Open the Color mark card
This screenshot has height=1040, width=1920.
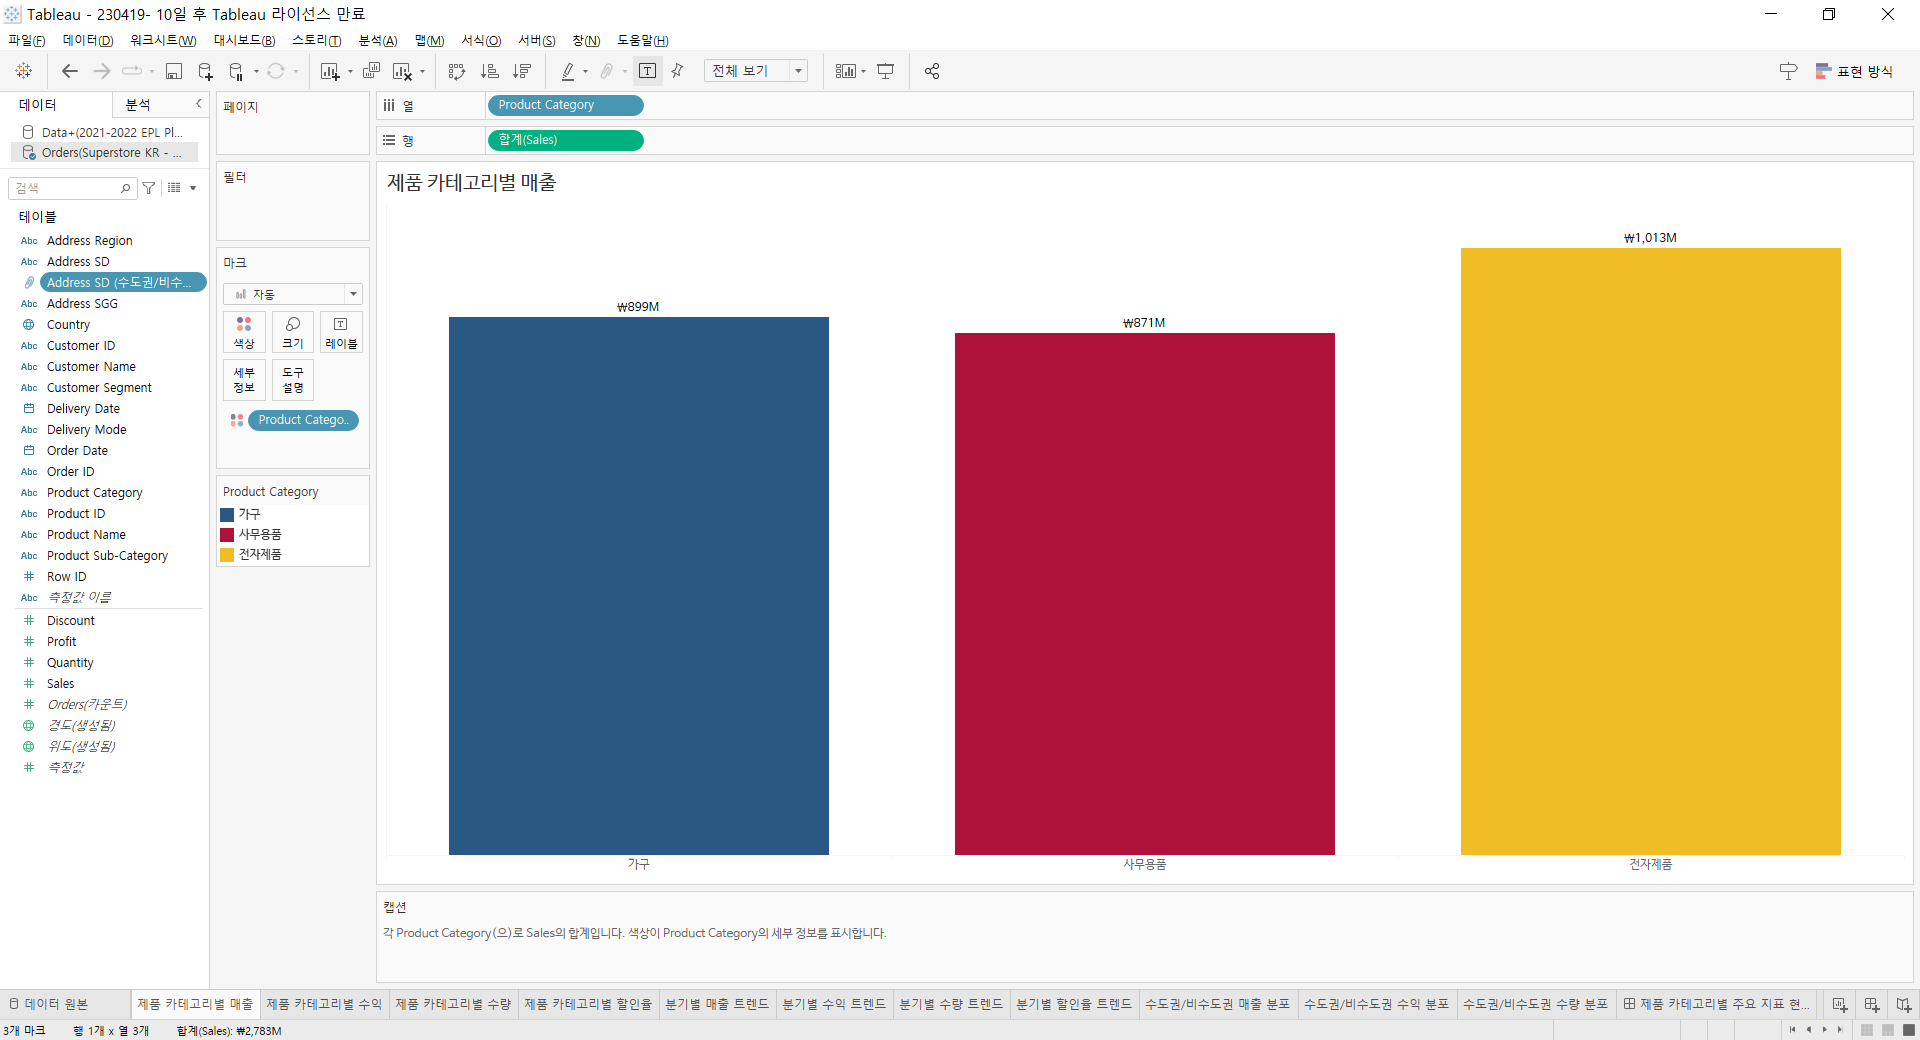click(x=244, y=332)
